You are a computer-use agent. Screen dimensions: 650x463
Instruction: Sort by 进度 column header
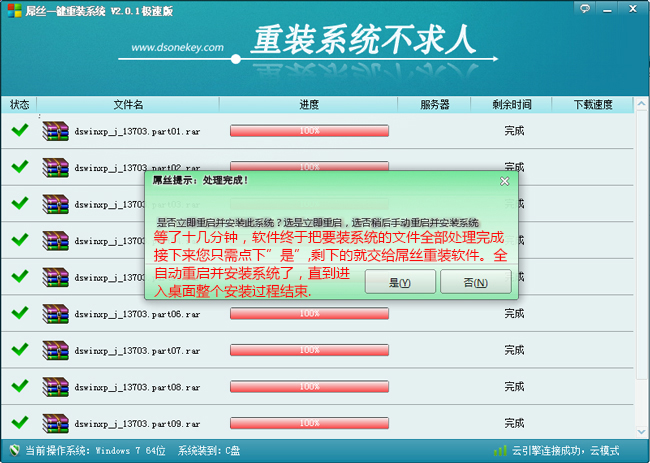point(309,104)
